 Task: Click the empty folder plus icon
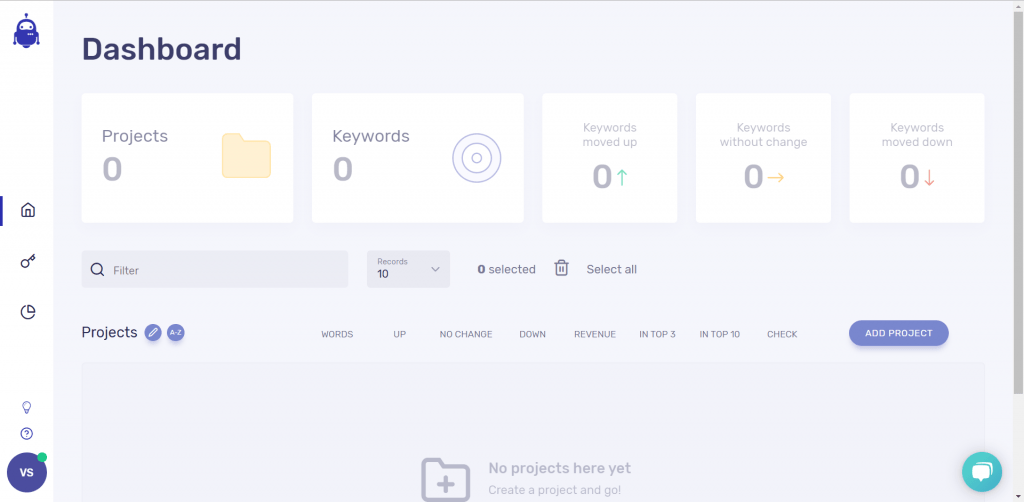click(x=445, y=479)
